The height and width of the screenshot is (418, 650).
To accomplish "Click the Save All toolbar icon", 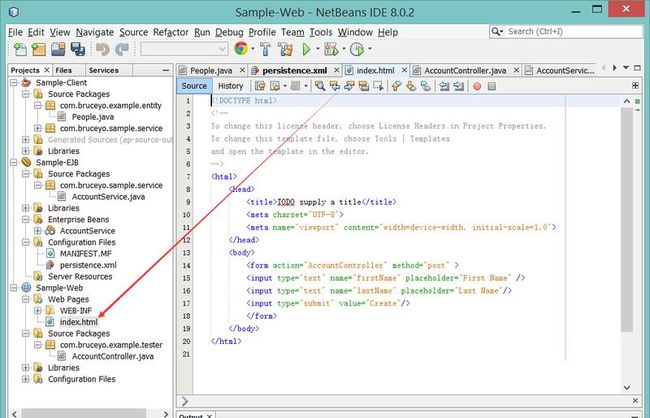I will (x=78, y=49).
